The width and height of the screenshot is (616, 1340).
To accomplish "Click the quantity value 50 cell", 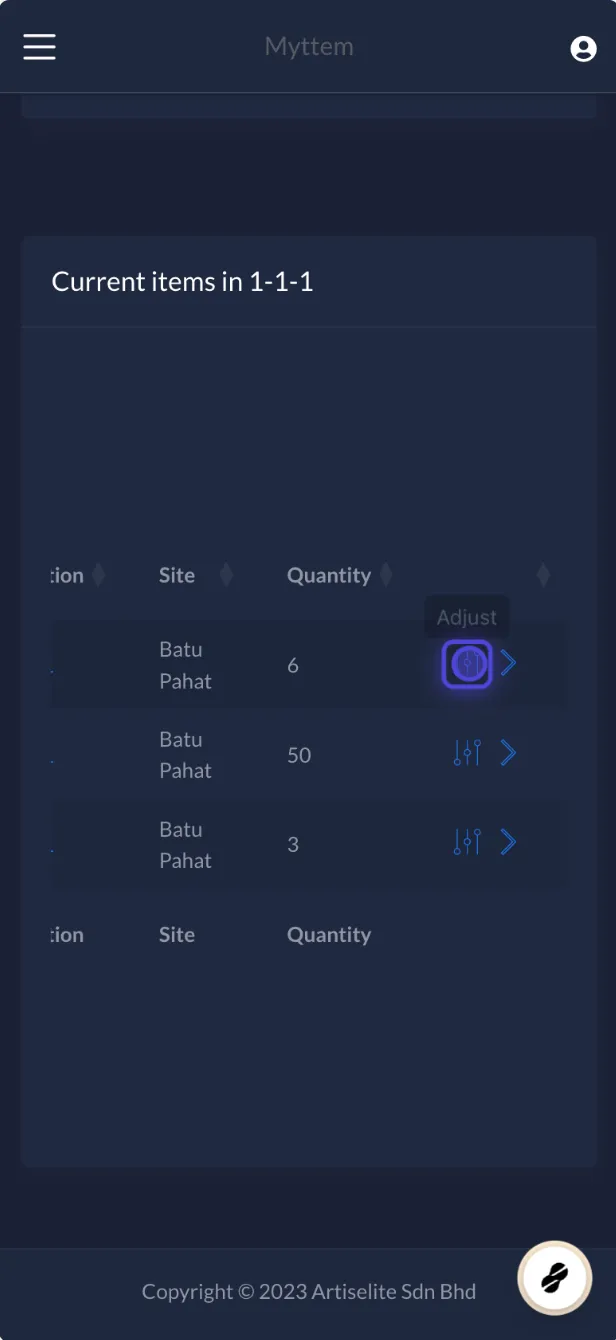I will pyautogui.click(x=298, y=755).
